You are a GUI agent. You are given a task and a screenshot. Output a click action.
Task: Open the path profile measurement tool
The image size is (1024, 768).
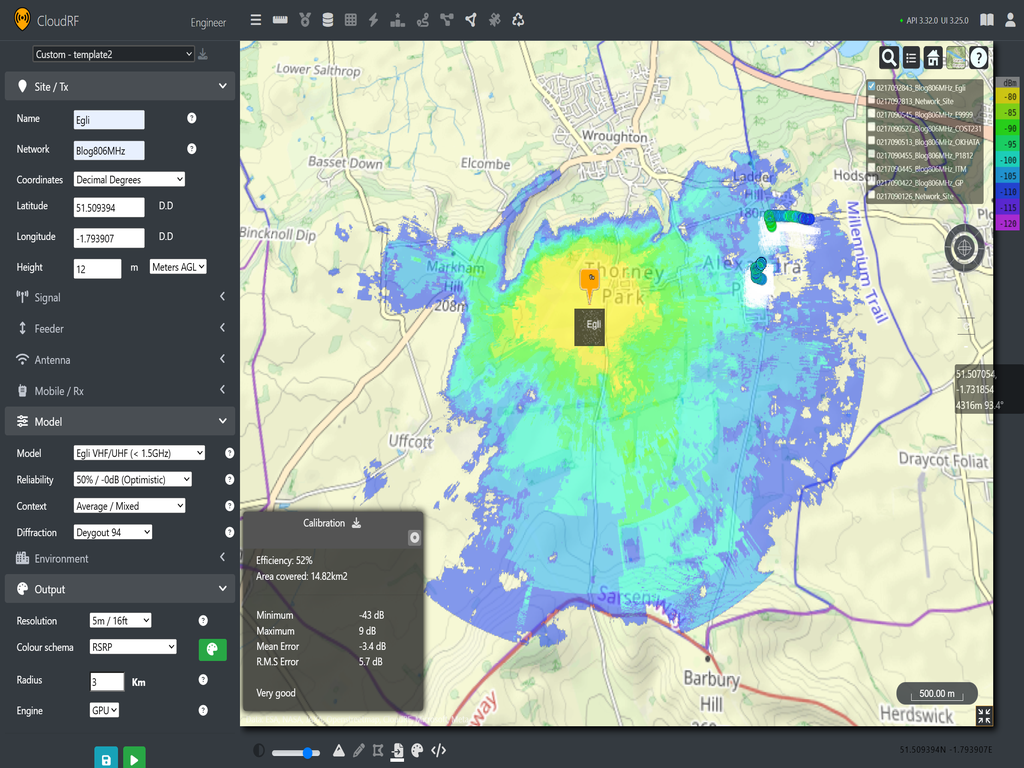pyautogui.click(x=280, y=19)
